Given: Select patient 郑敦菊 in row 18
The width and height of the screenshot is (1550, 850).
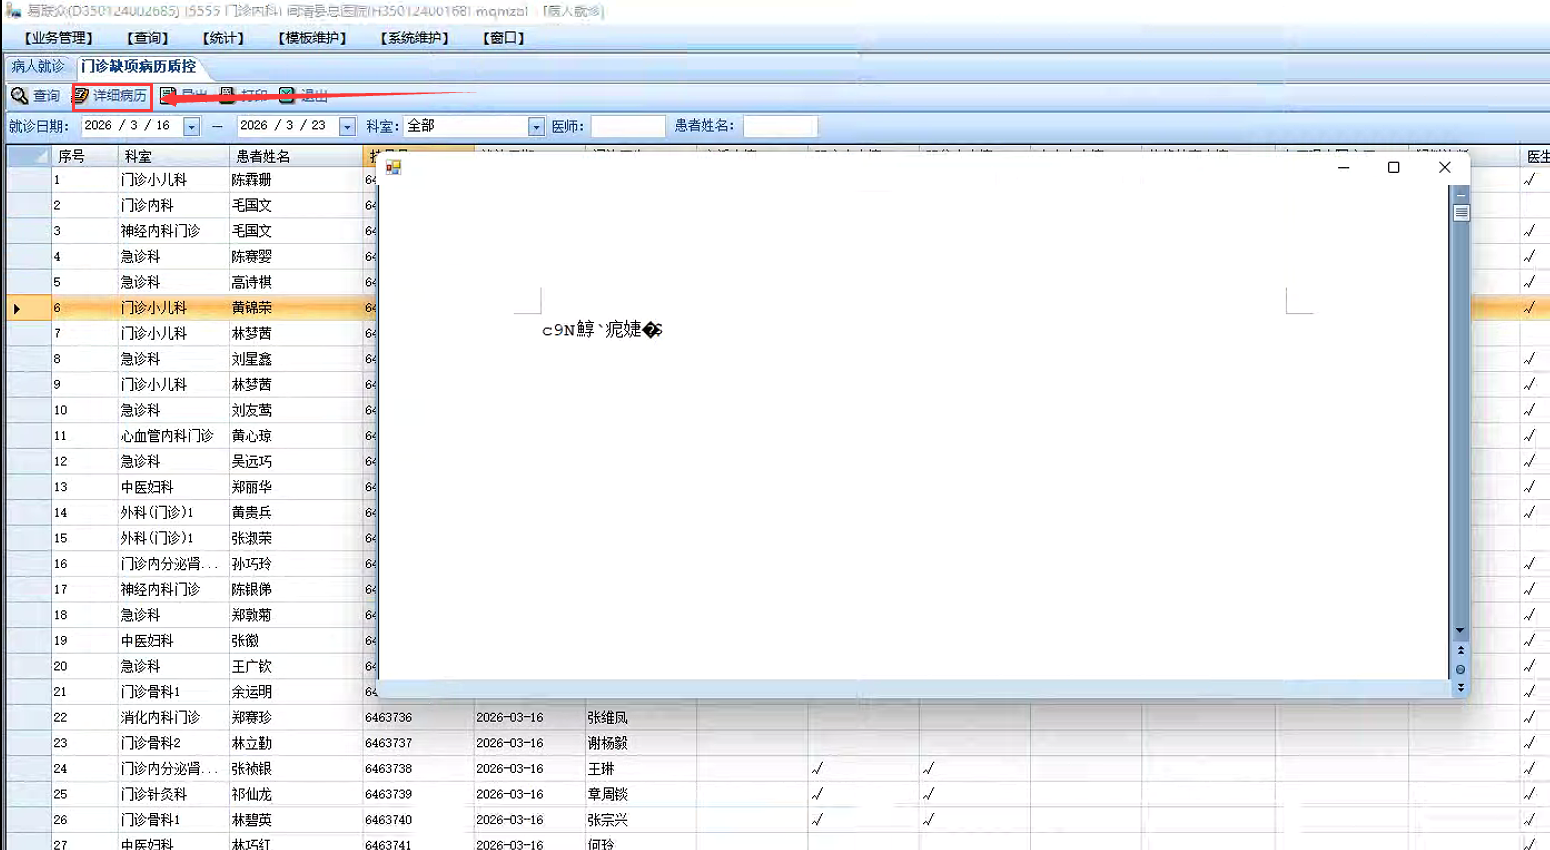Looking at the screenshot, I should coord(251,616).
